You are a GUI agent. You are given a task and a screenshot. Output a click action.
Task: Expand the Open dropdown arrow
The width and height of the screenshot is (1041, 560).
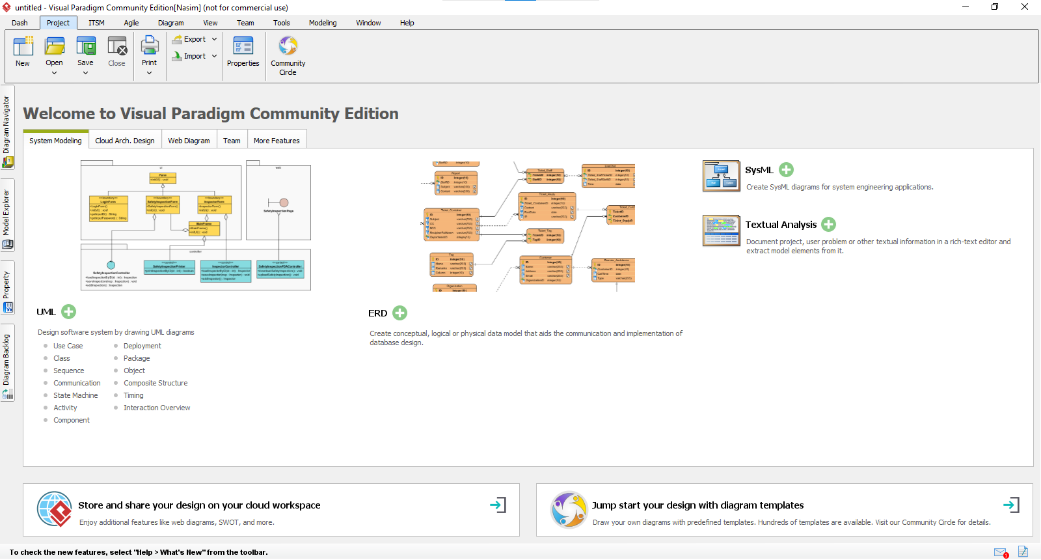pos(54,72)
